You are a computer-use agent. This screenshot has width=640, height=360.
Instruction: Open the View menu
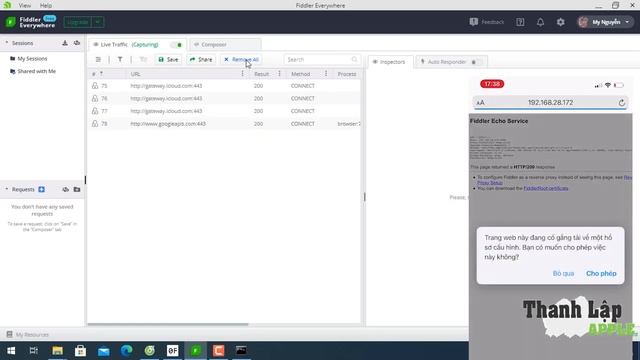[x=25, y=5]
